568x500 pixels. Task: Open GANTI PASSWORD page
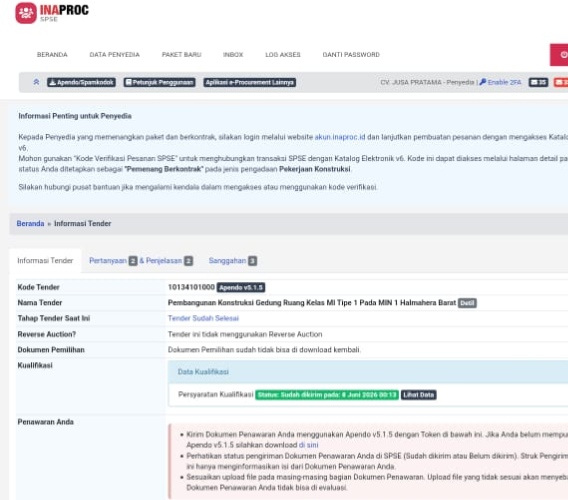tap(351, 55)
